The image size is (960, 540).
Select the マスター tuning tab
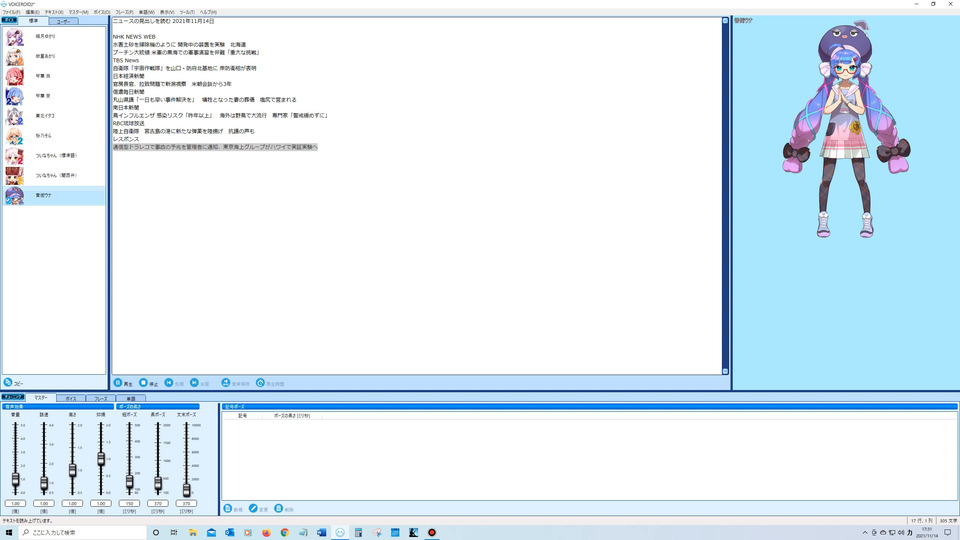coord(41,398)
